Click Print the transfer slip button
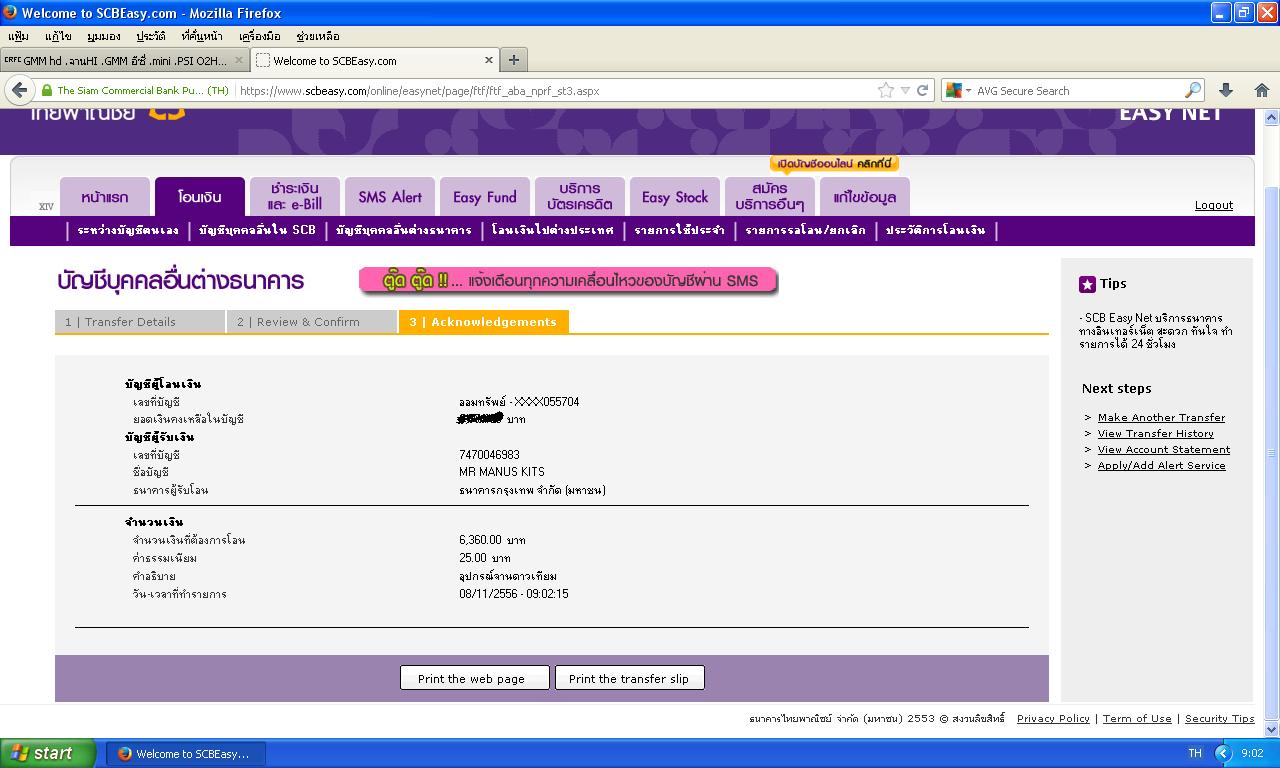 [x=629, y=678]
